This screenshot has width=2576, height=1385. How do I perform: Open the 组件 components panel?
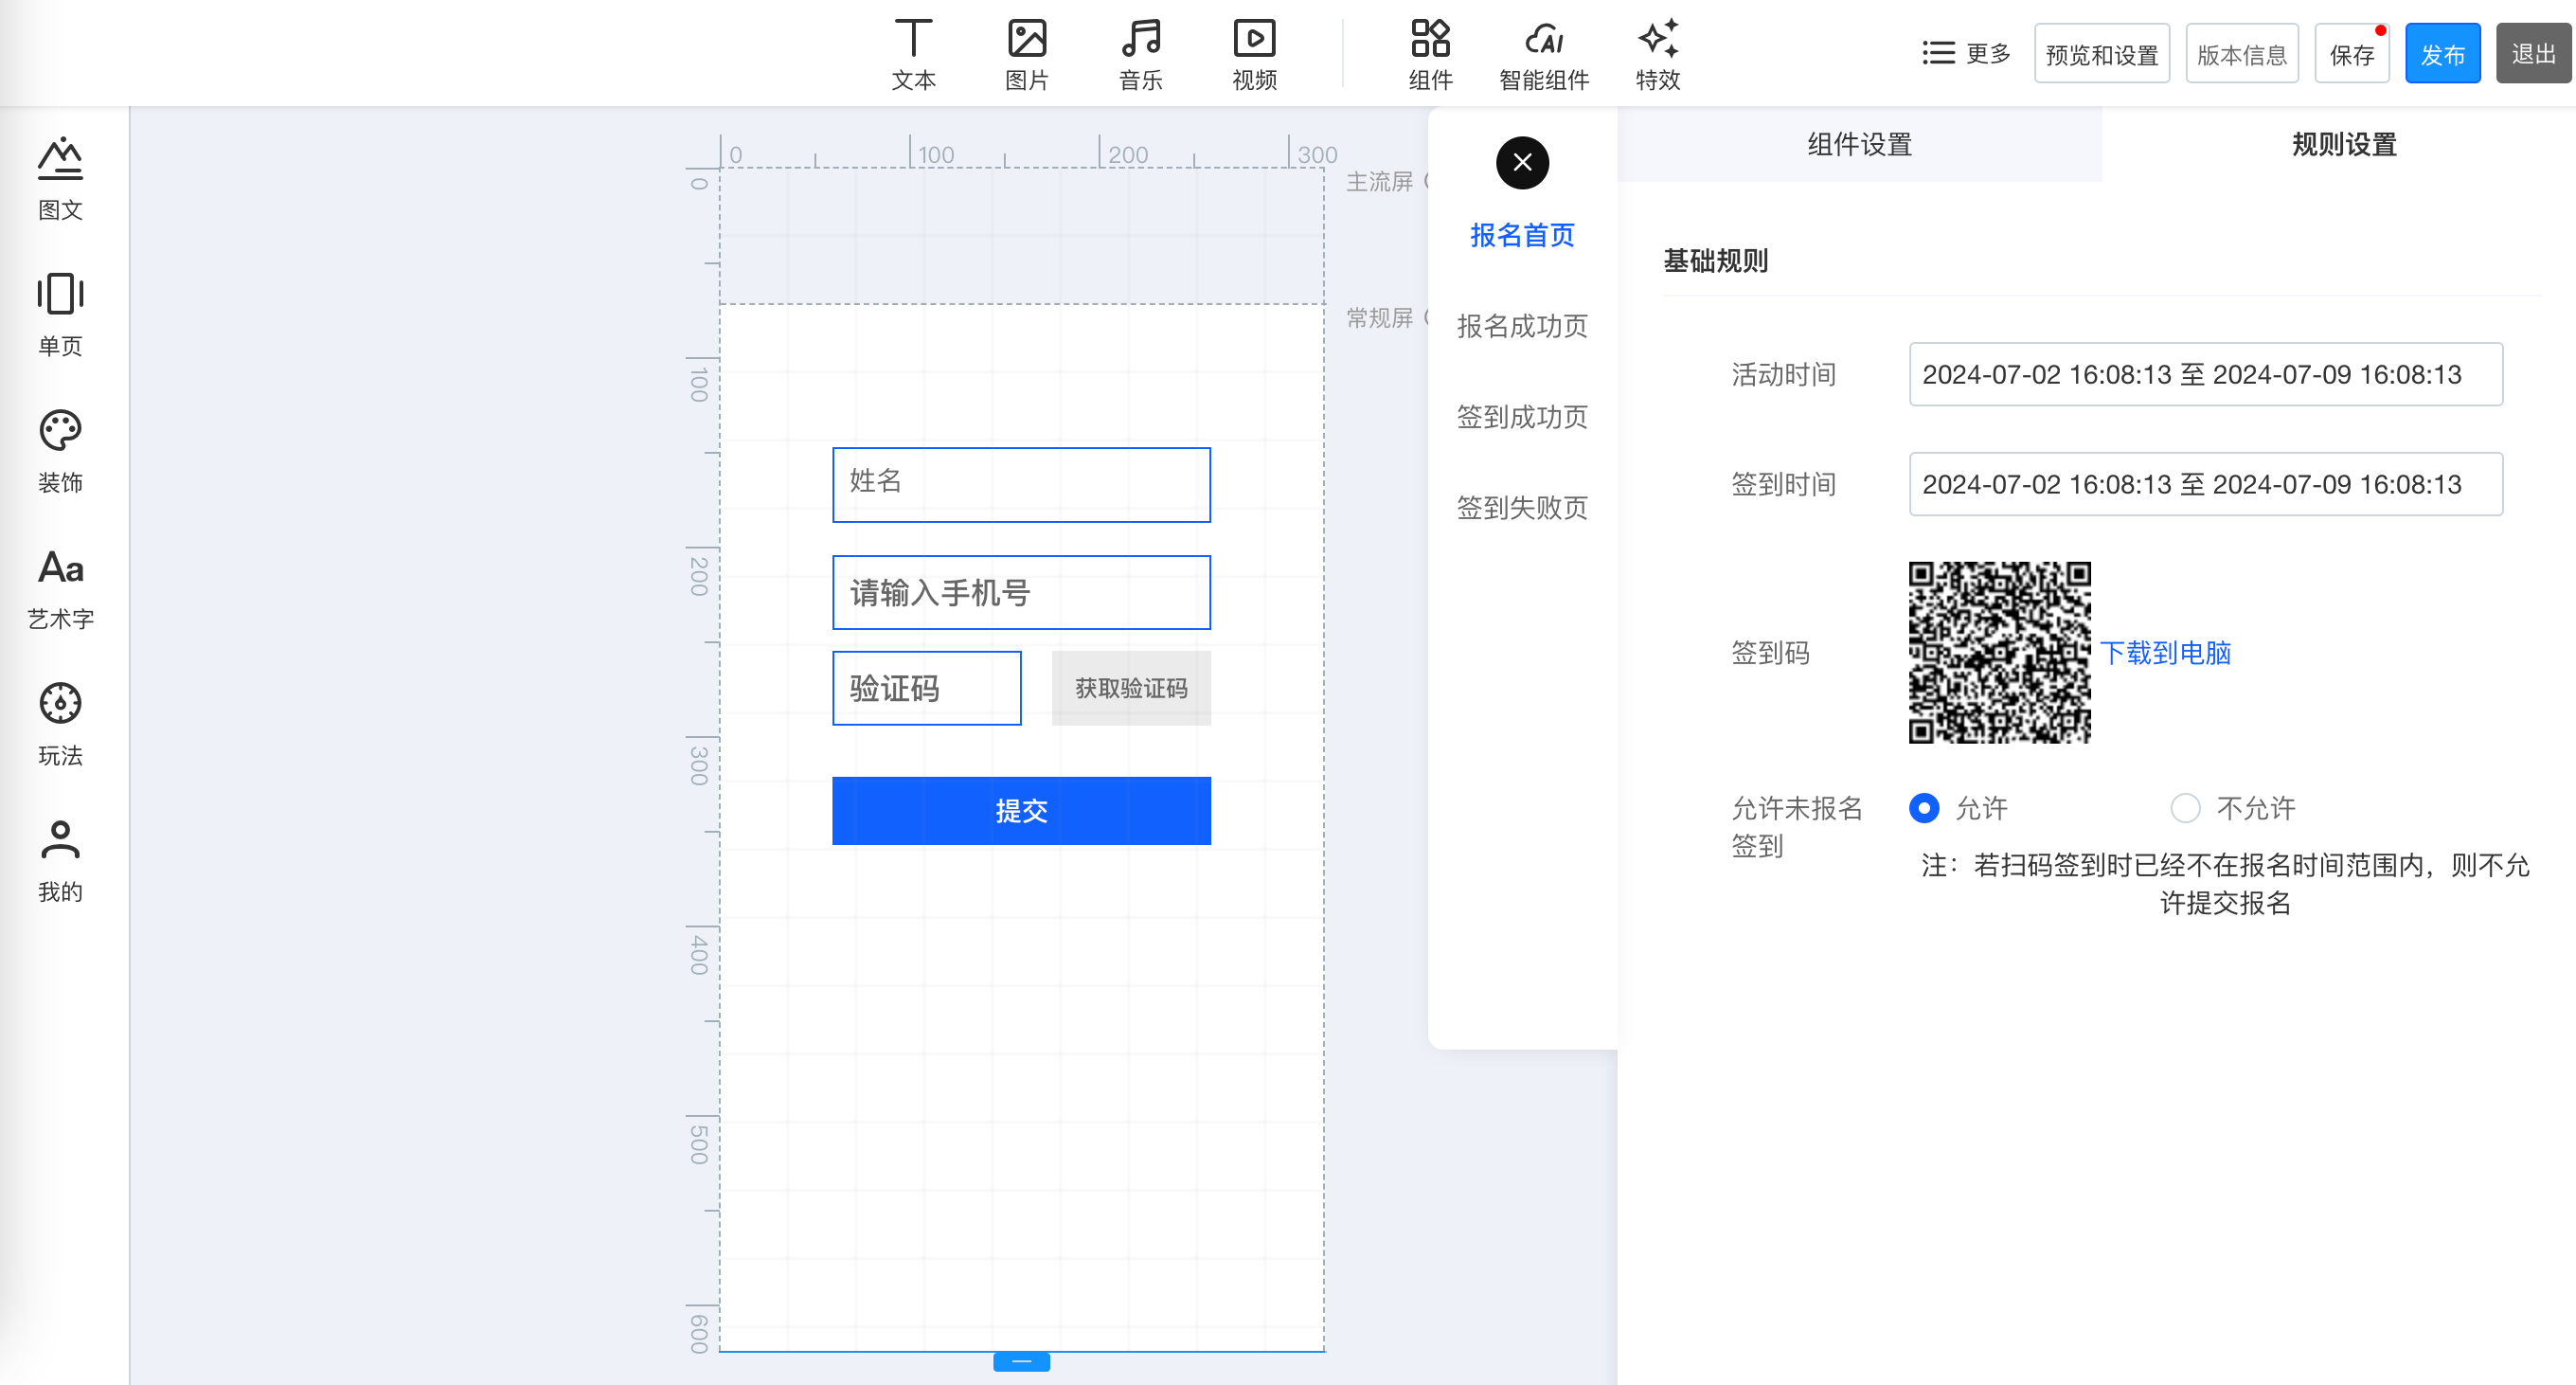pyautogui.click(x=1430, y=52)
